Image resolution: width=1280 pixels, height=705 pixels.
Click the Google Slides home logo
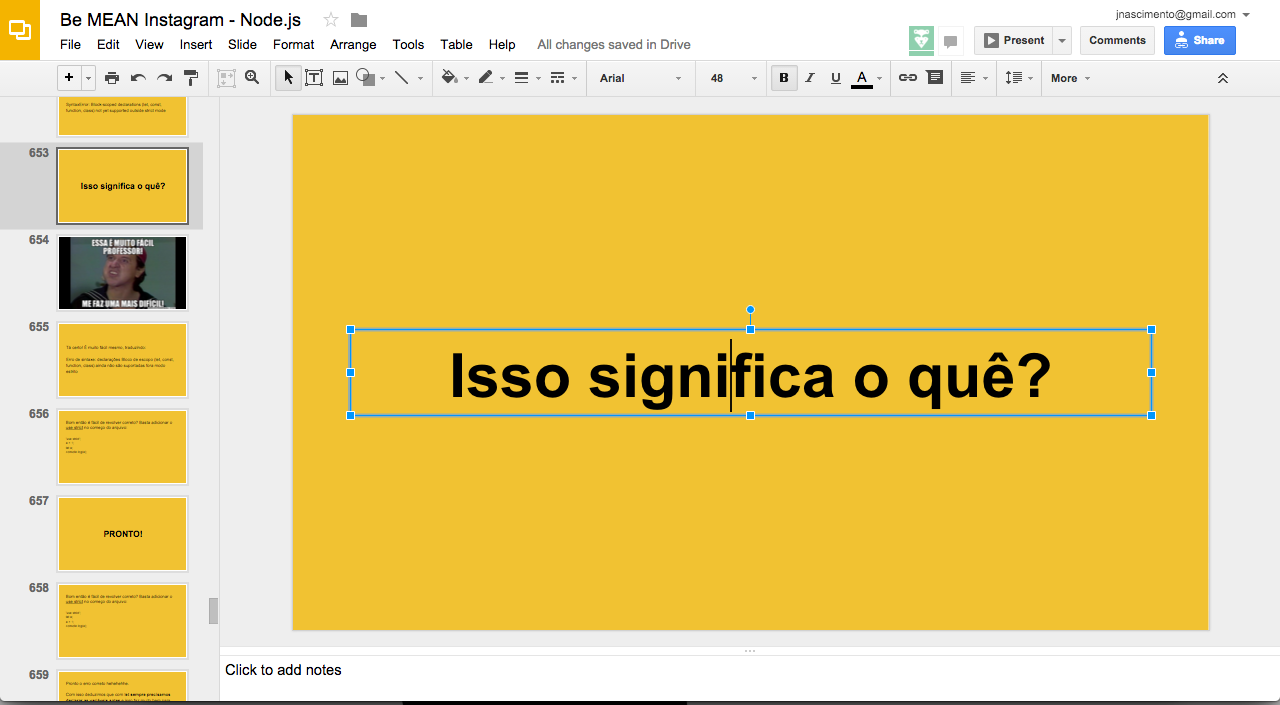coord(20,30)
